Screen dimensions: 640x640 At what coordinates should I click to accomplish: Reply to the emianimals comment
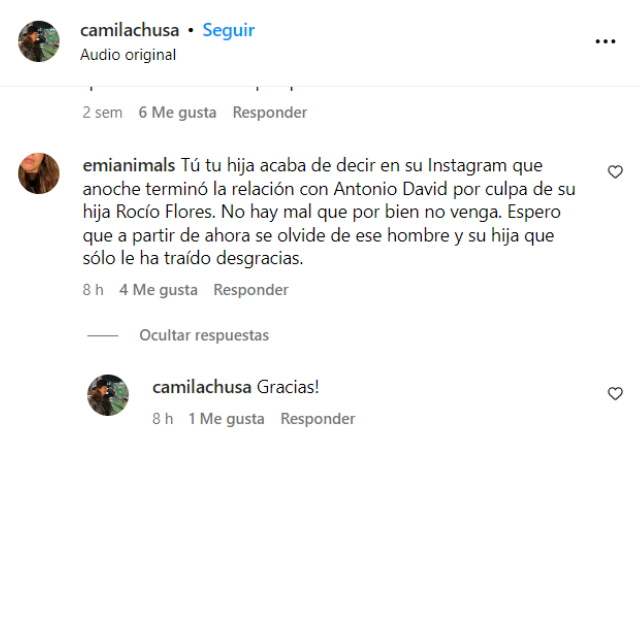coord(251,290)
